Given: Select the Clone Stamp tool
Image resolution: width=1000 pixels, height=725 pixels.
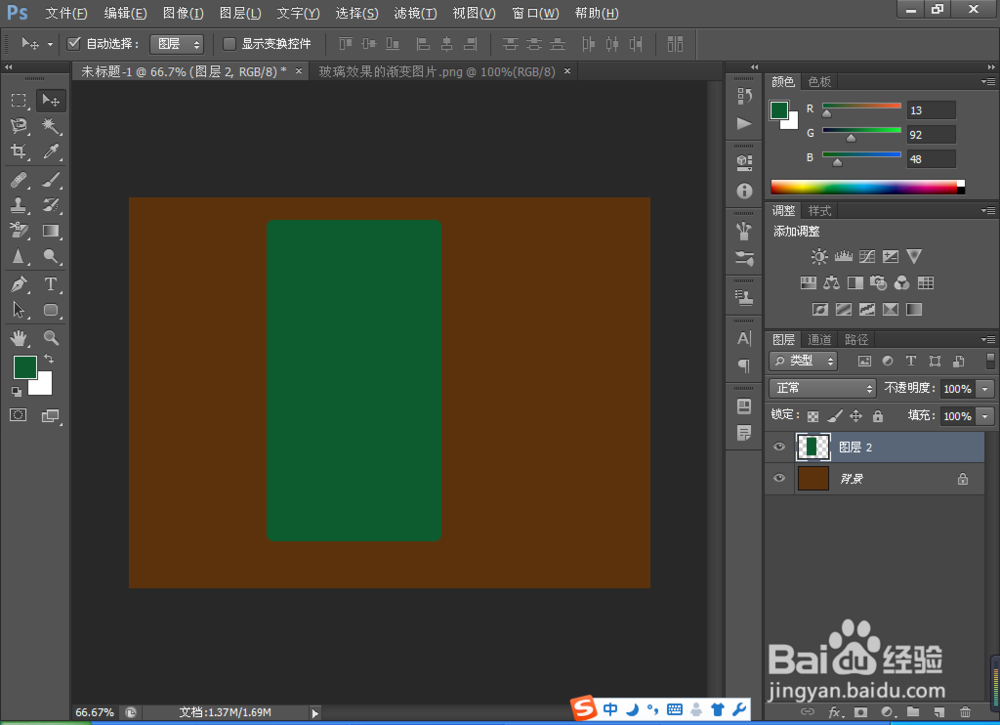Looking at the screenshot, I should (x=18, y=205).
